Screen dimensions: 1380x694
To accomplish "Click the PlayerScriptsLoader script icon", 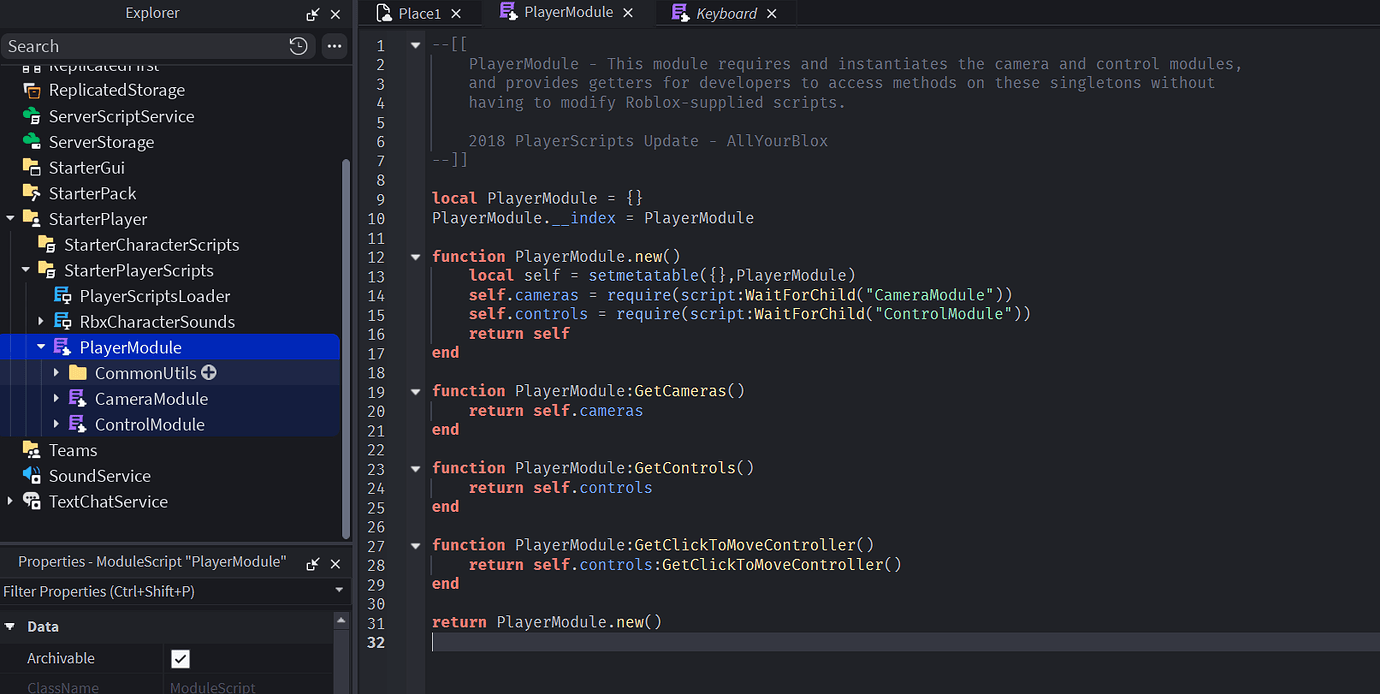I will pos(62,296).
